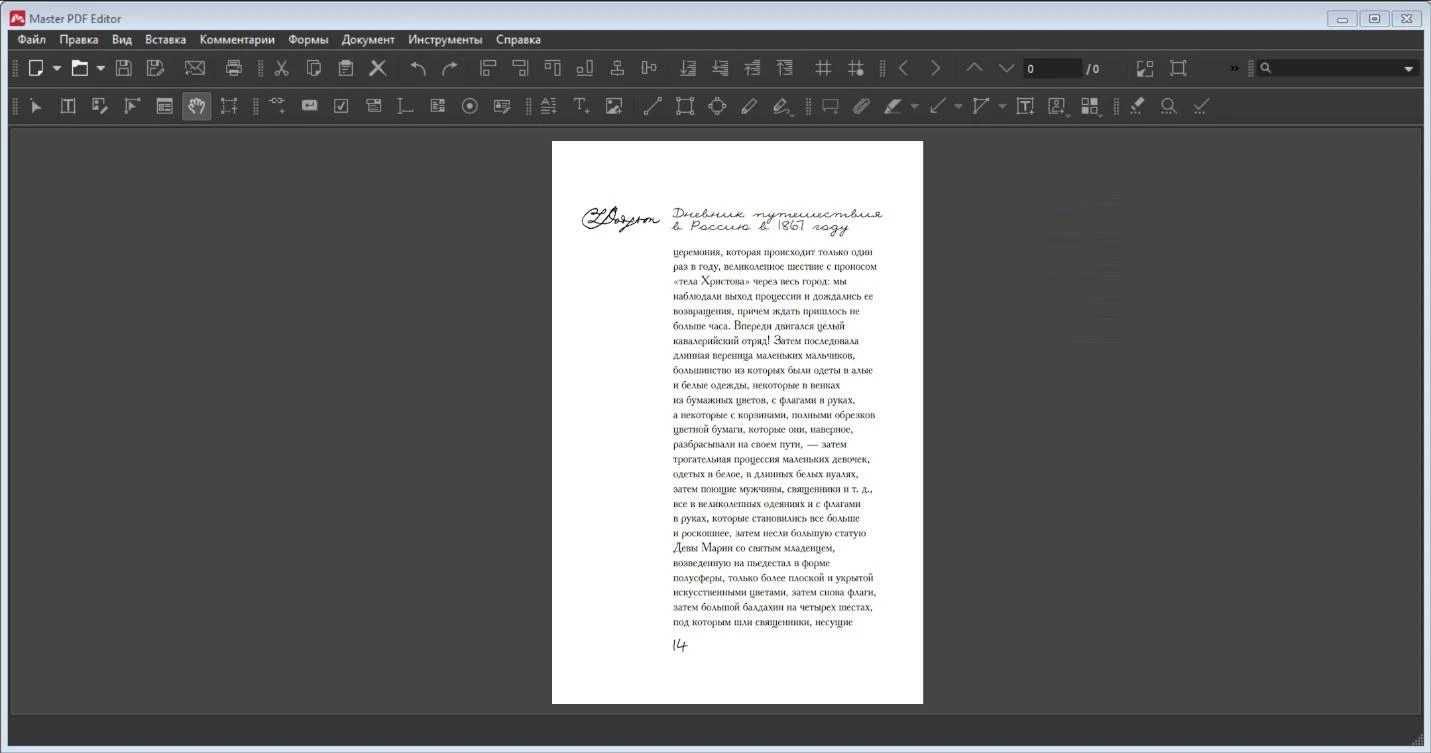Click the magnifier search-in-document icon
The image size is (1431, 753).
(1169, 106)
